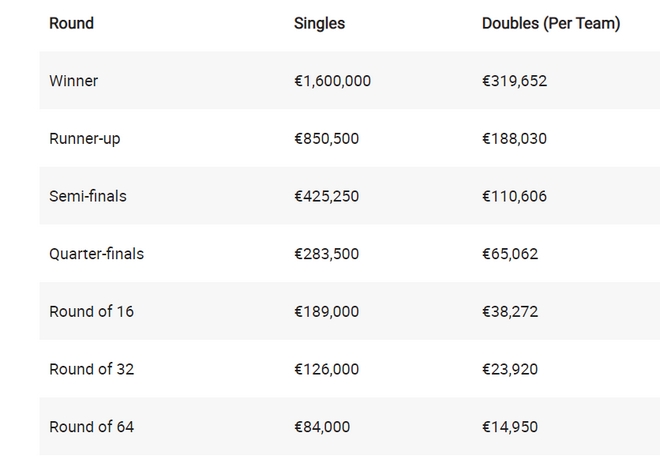Select the Winner row label
The height and width of the screenshot is (456, 660).
pyautogui.click(x=73, y=81)
